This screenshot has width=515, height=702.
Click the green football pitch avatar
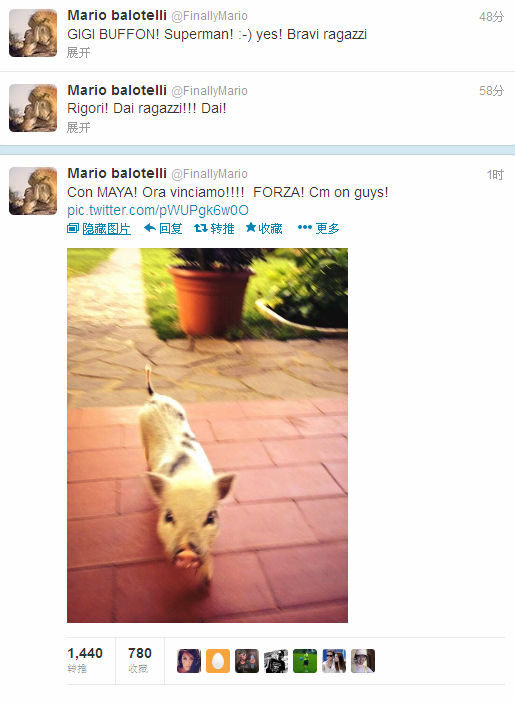[x=305, y=661]
